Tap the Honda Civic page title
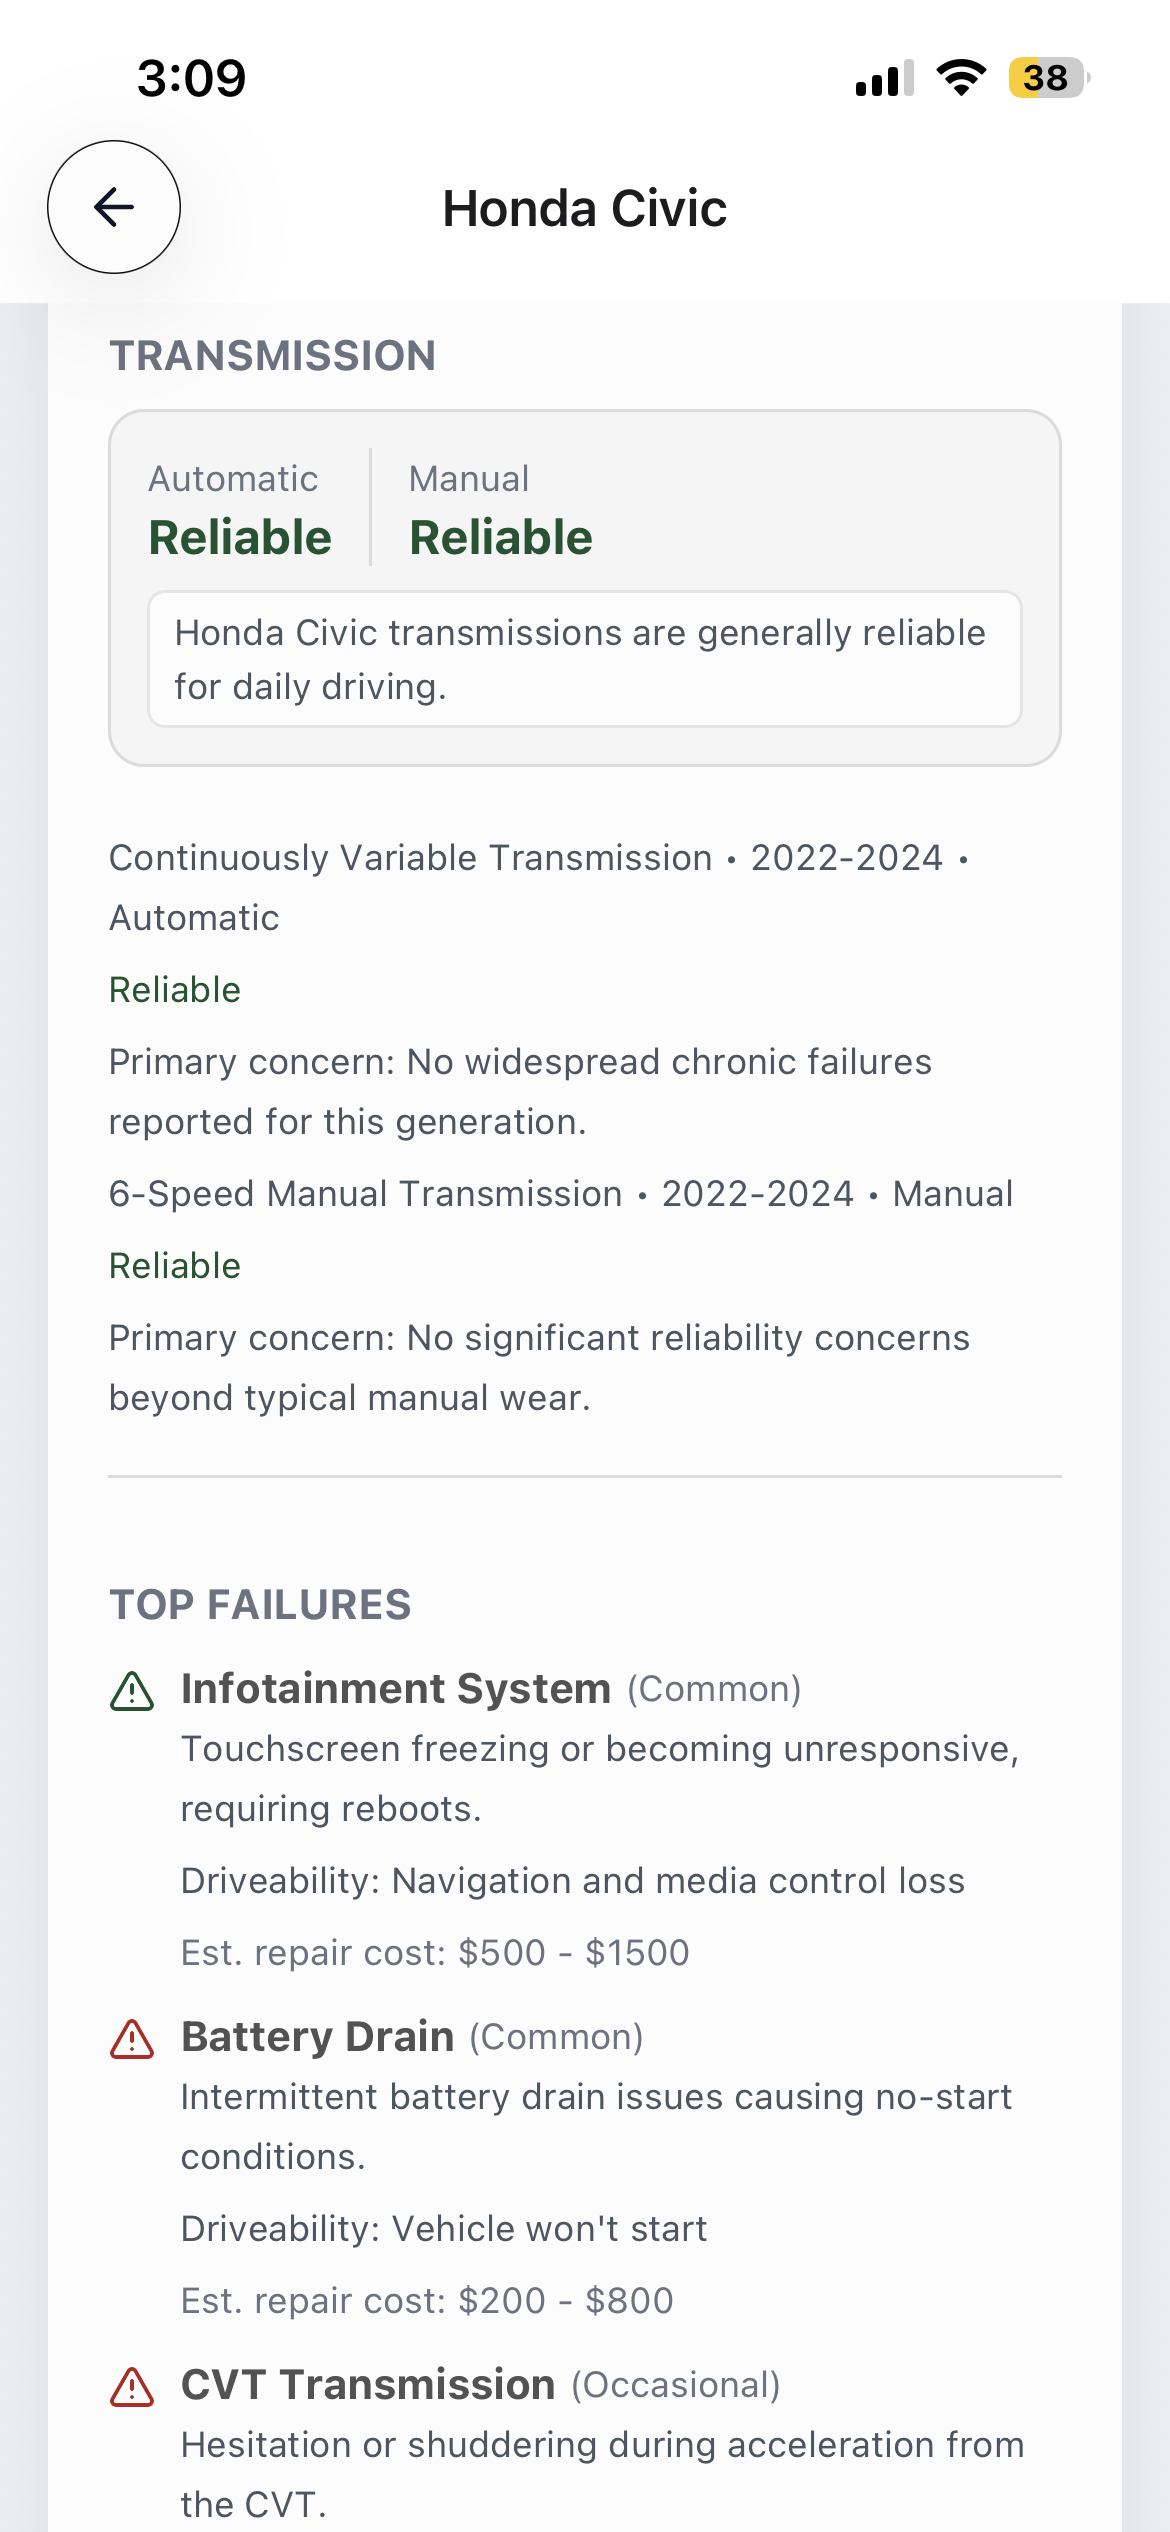 click(585, 209)
